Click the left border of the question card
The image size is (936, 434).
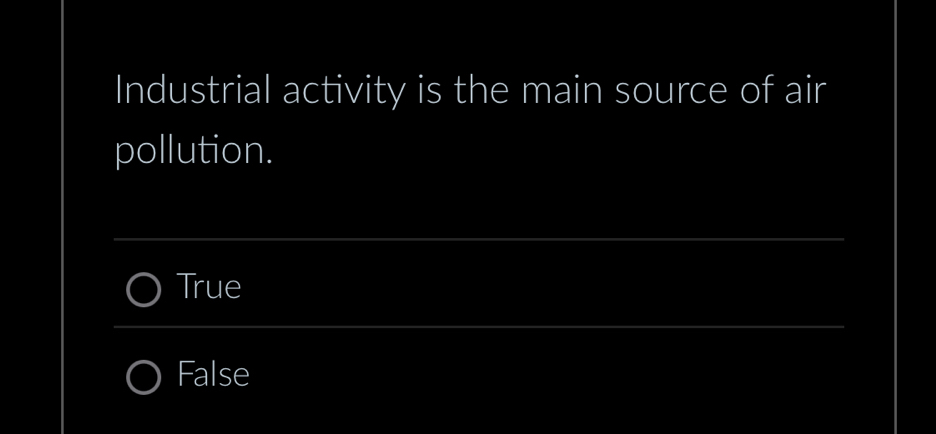click(63, 217)
